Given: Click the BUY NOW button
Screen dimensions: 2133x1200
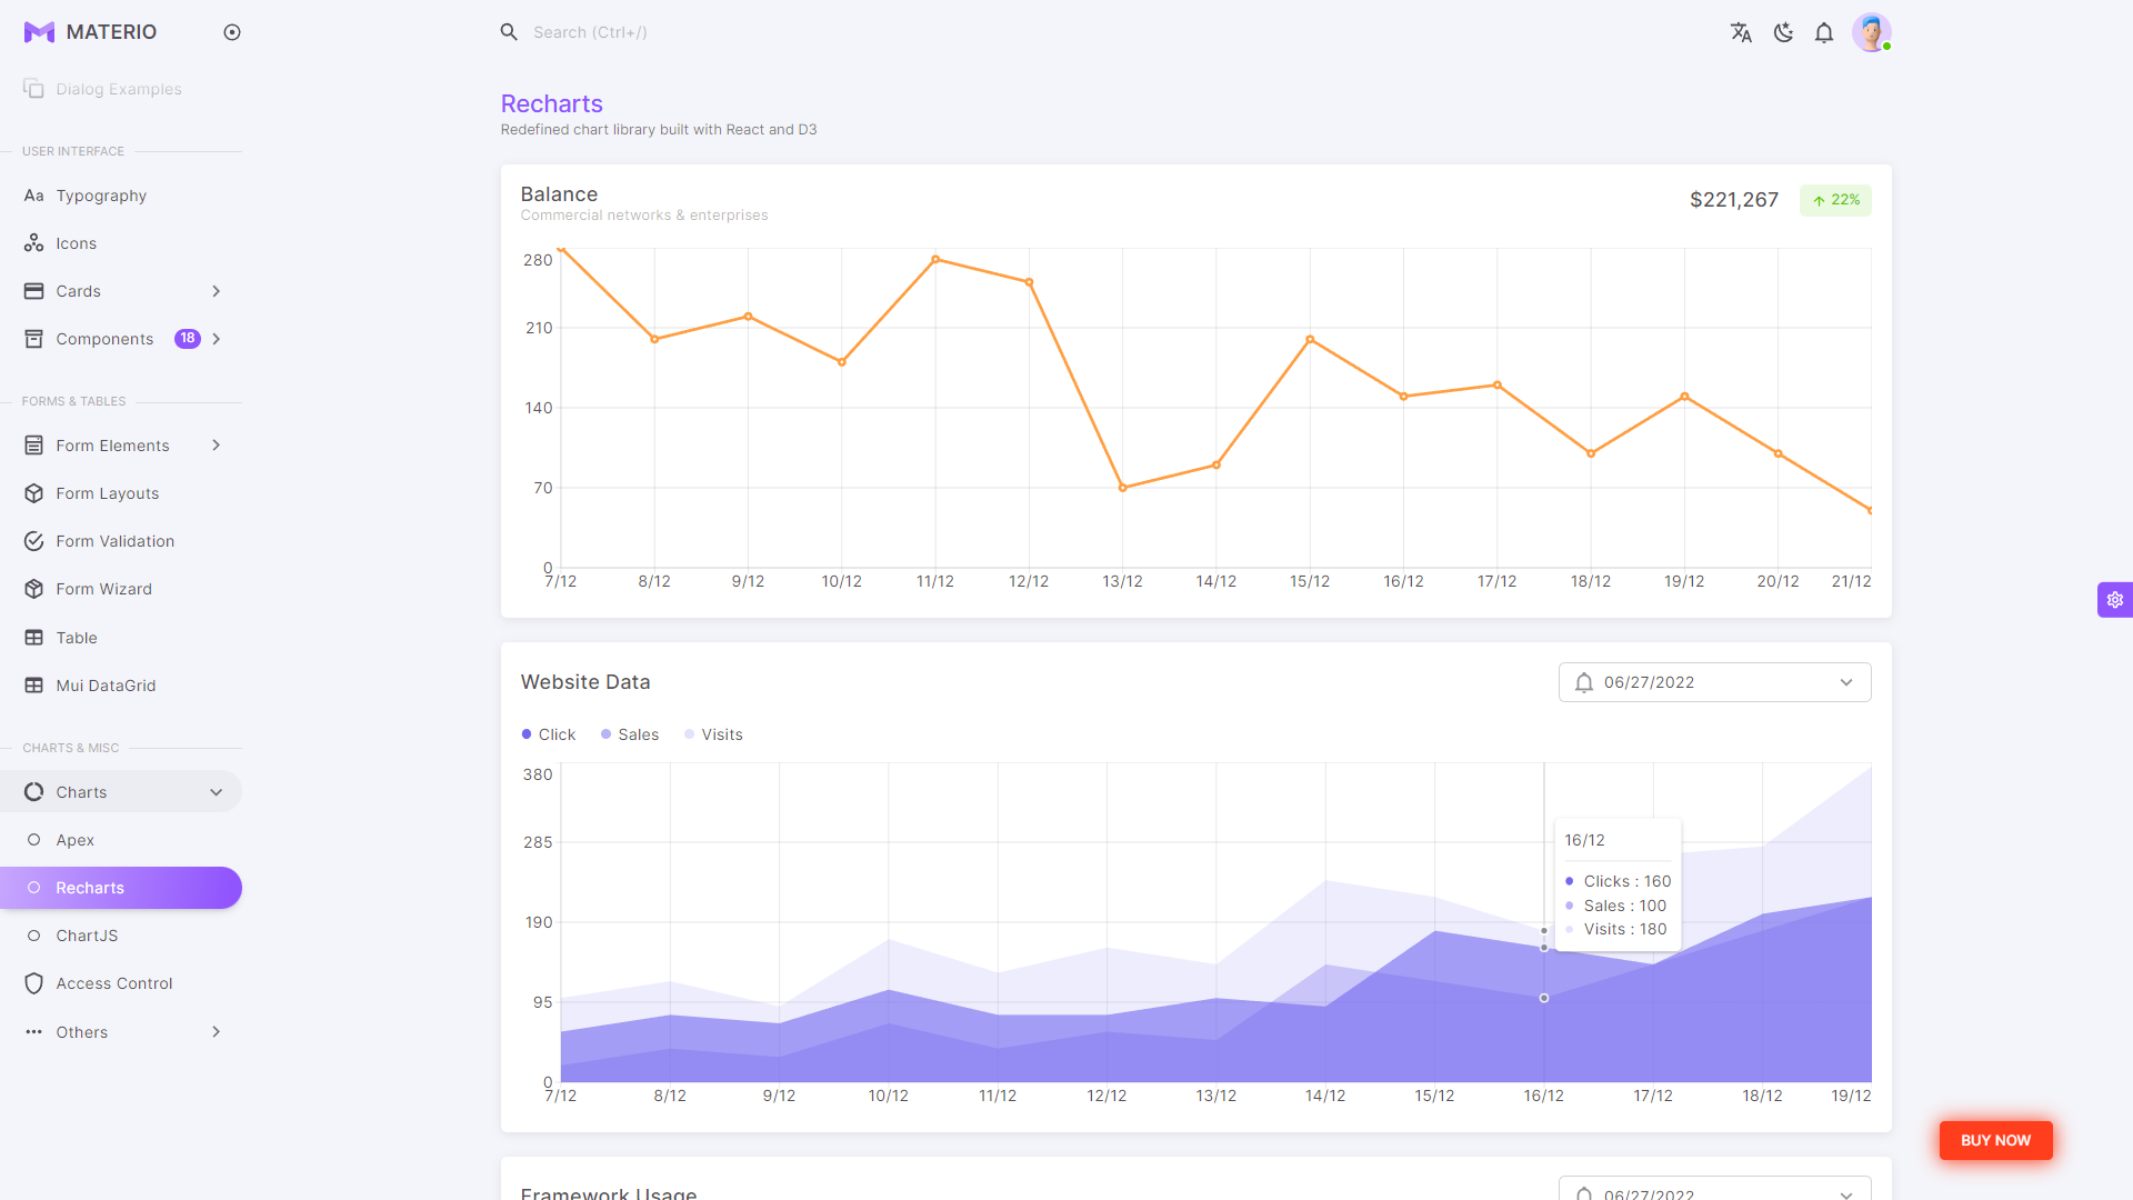Looking at the screenshot, I should click(1995, 1140).
